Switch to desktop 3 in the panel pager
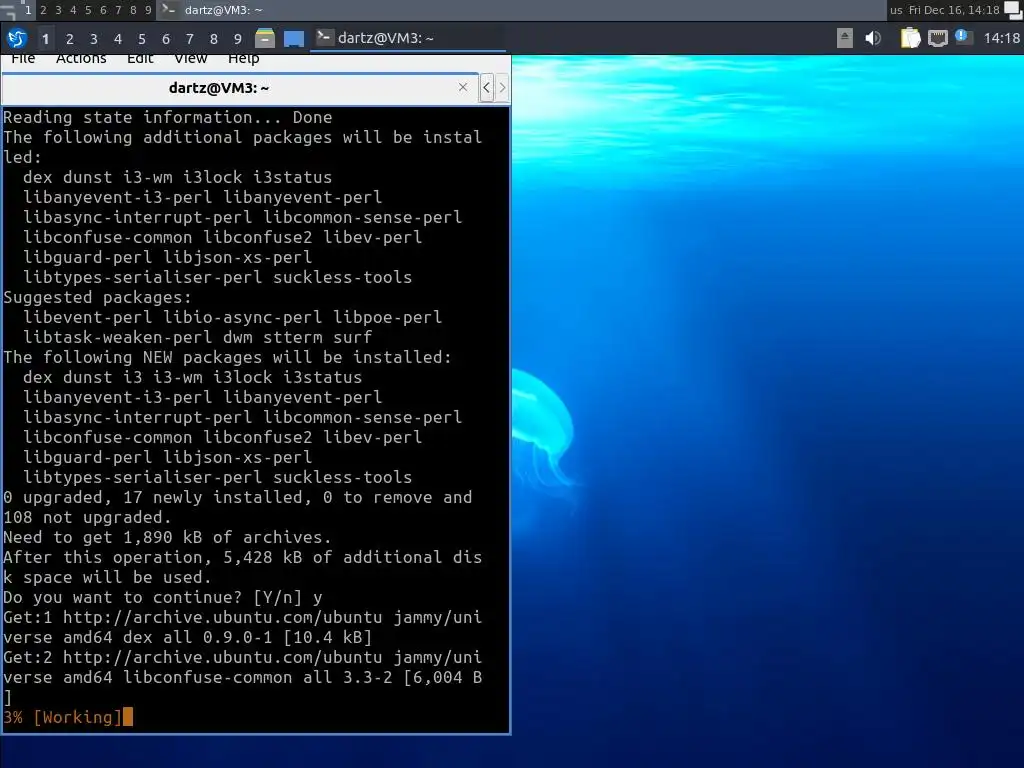The width and height of the screenshot is (1024, 768). (93, 39)
